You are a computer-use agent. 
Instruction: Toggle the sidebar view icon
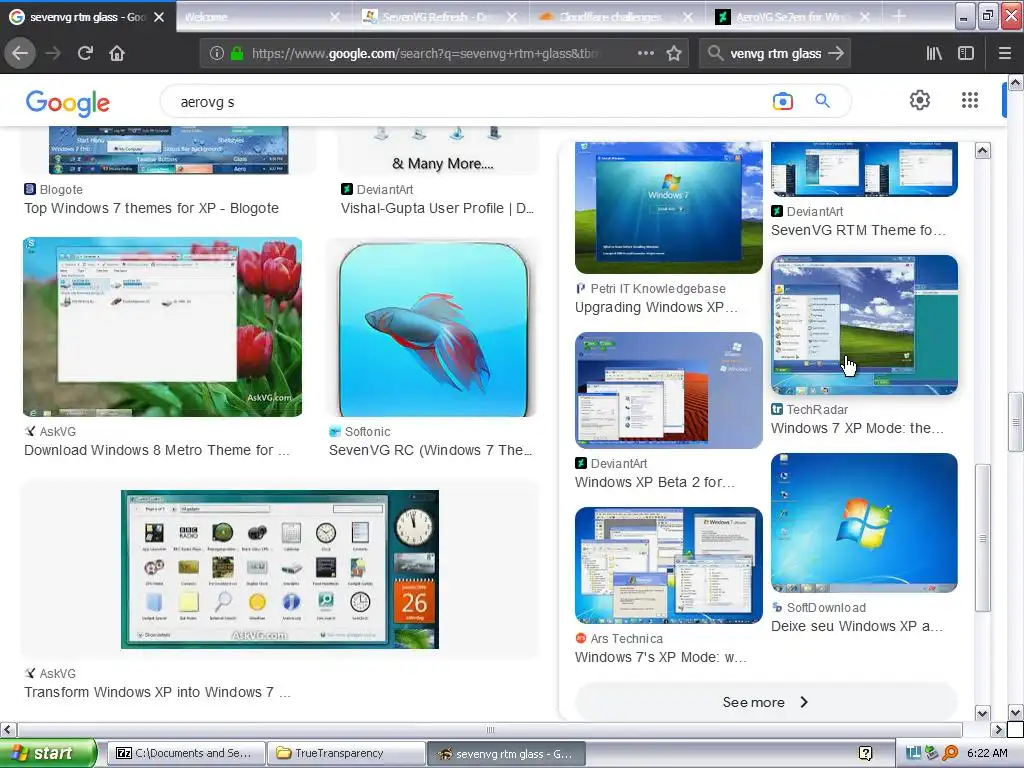966,53
